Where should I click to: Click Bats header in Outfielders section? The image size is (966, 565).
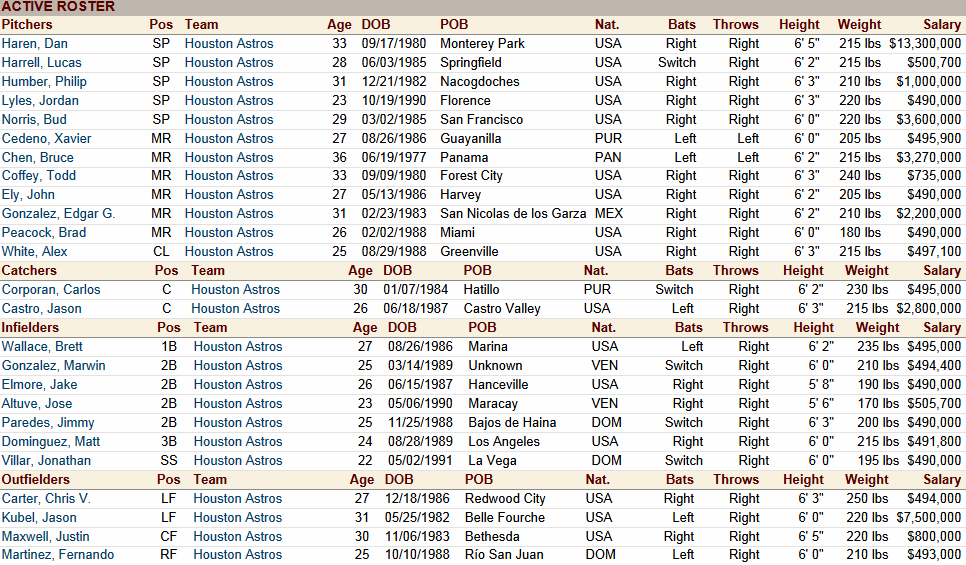tap(679, 479)
